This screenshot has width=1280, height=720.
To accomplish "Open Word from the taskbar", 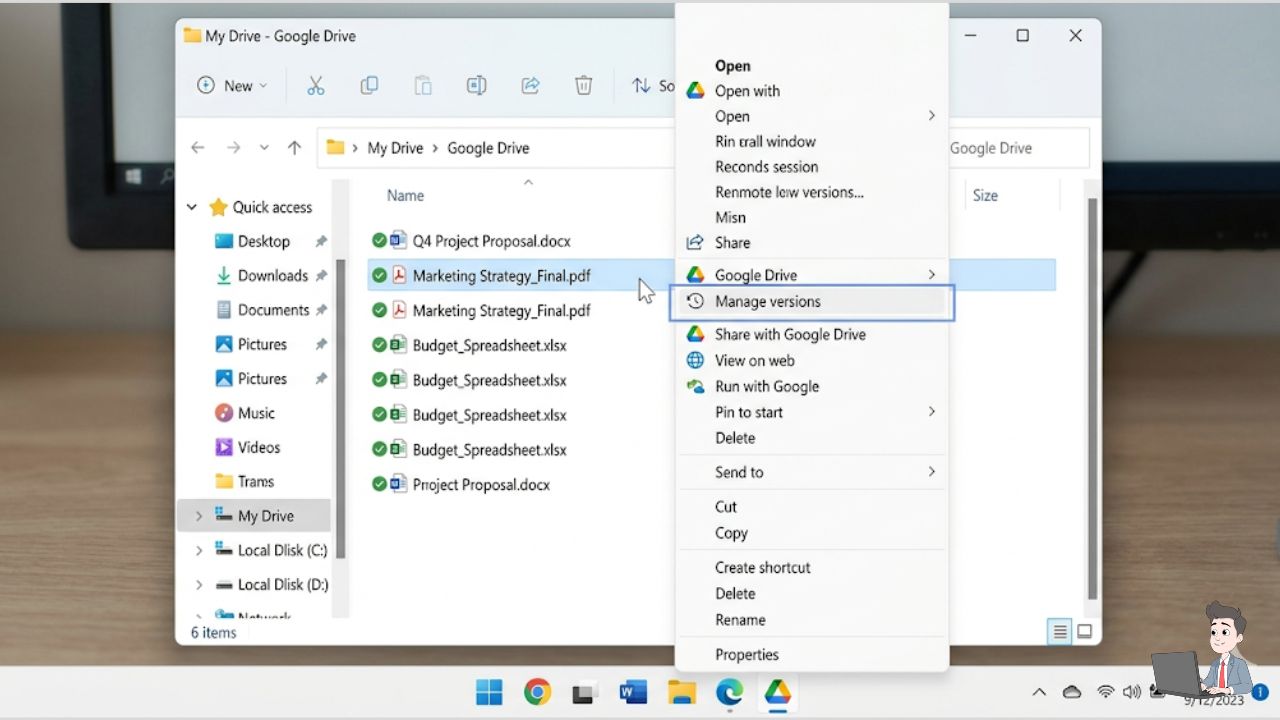I will click(x=634, y=692).
